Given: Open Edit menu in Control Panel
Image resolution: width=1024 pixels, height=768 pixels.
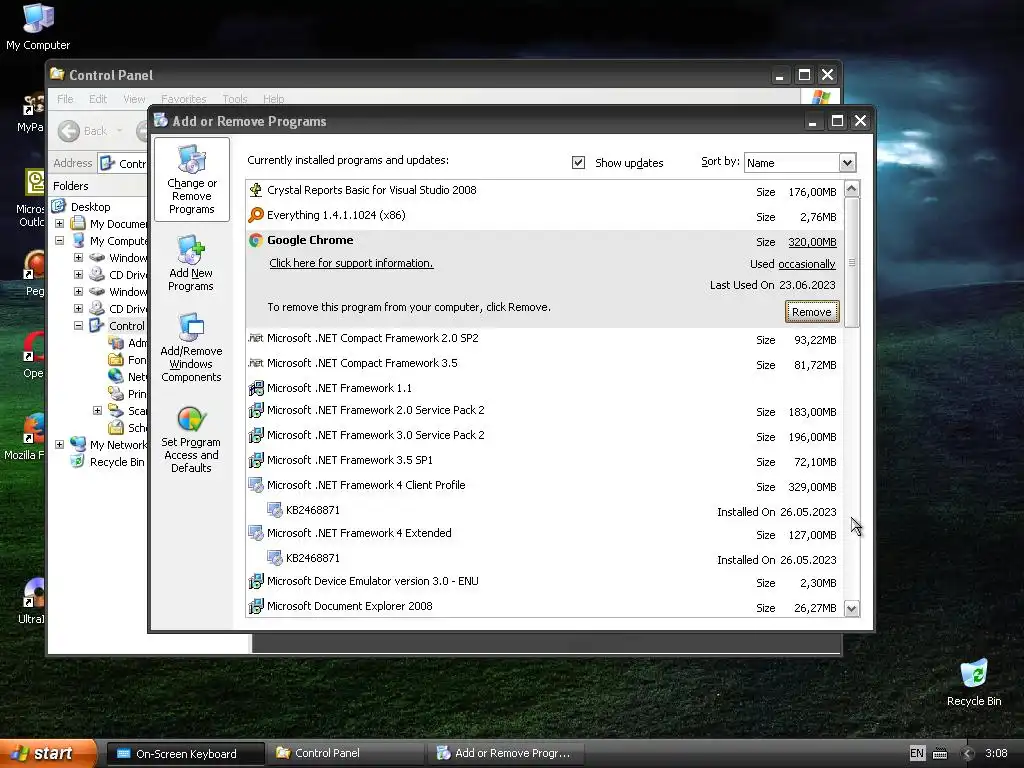Looking at the screenshot, I should click(98, 99).
